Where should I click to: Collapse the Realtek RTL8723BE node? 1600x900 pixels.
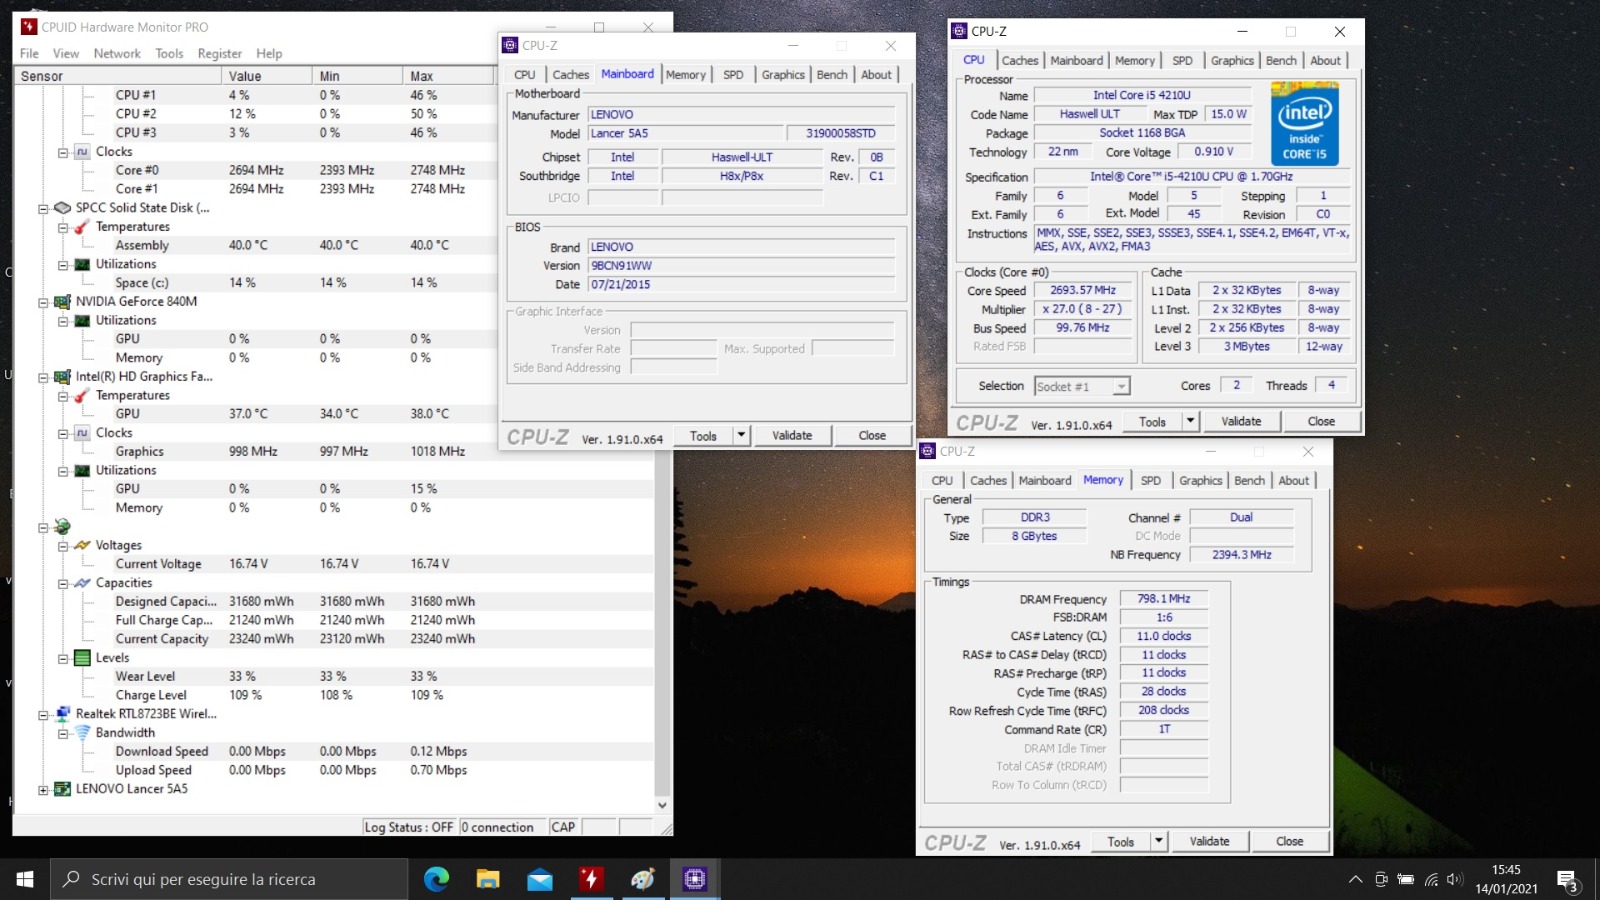click(43, 715)
